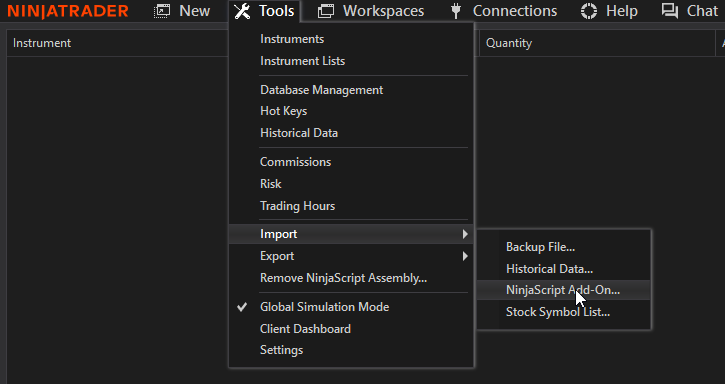This screenshot has width=725, height=384.
Task: Select the Import menu entry
Action: click(x=351, y=234)
